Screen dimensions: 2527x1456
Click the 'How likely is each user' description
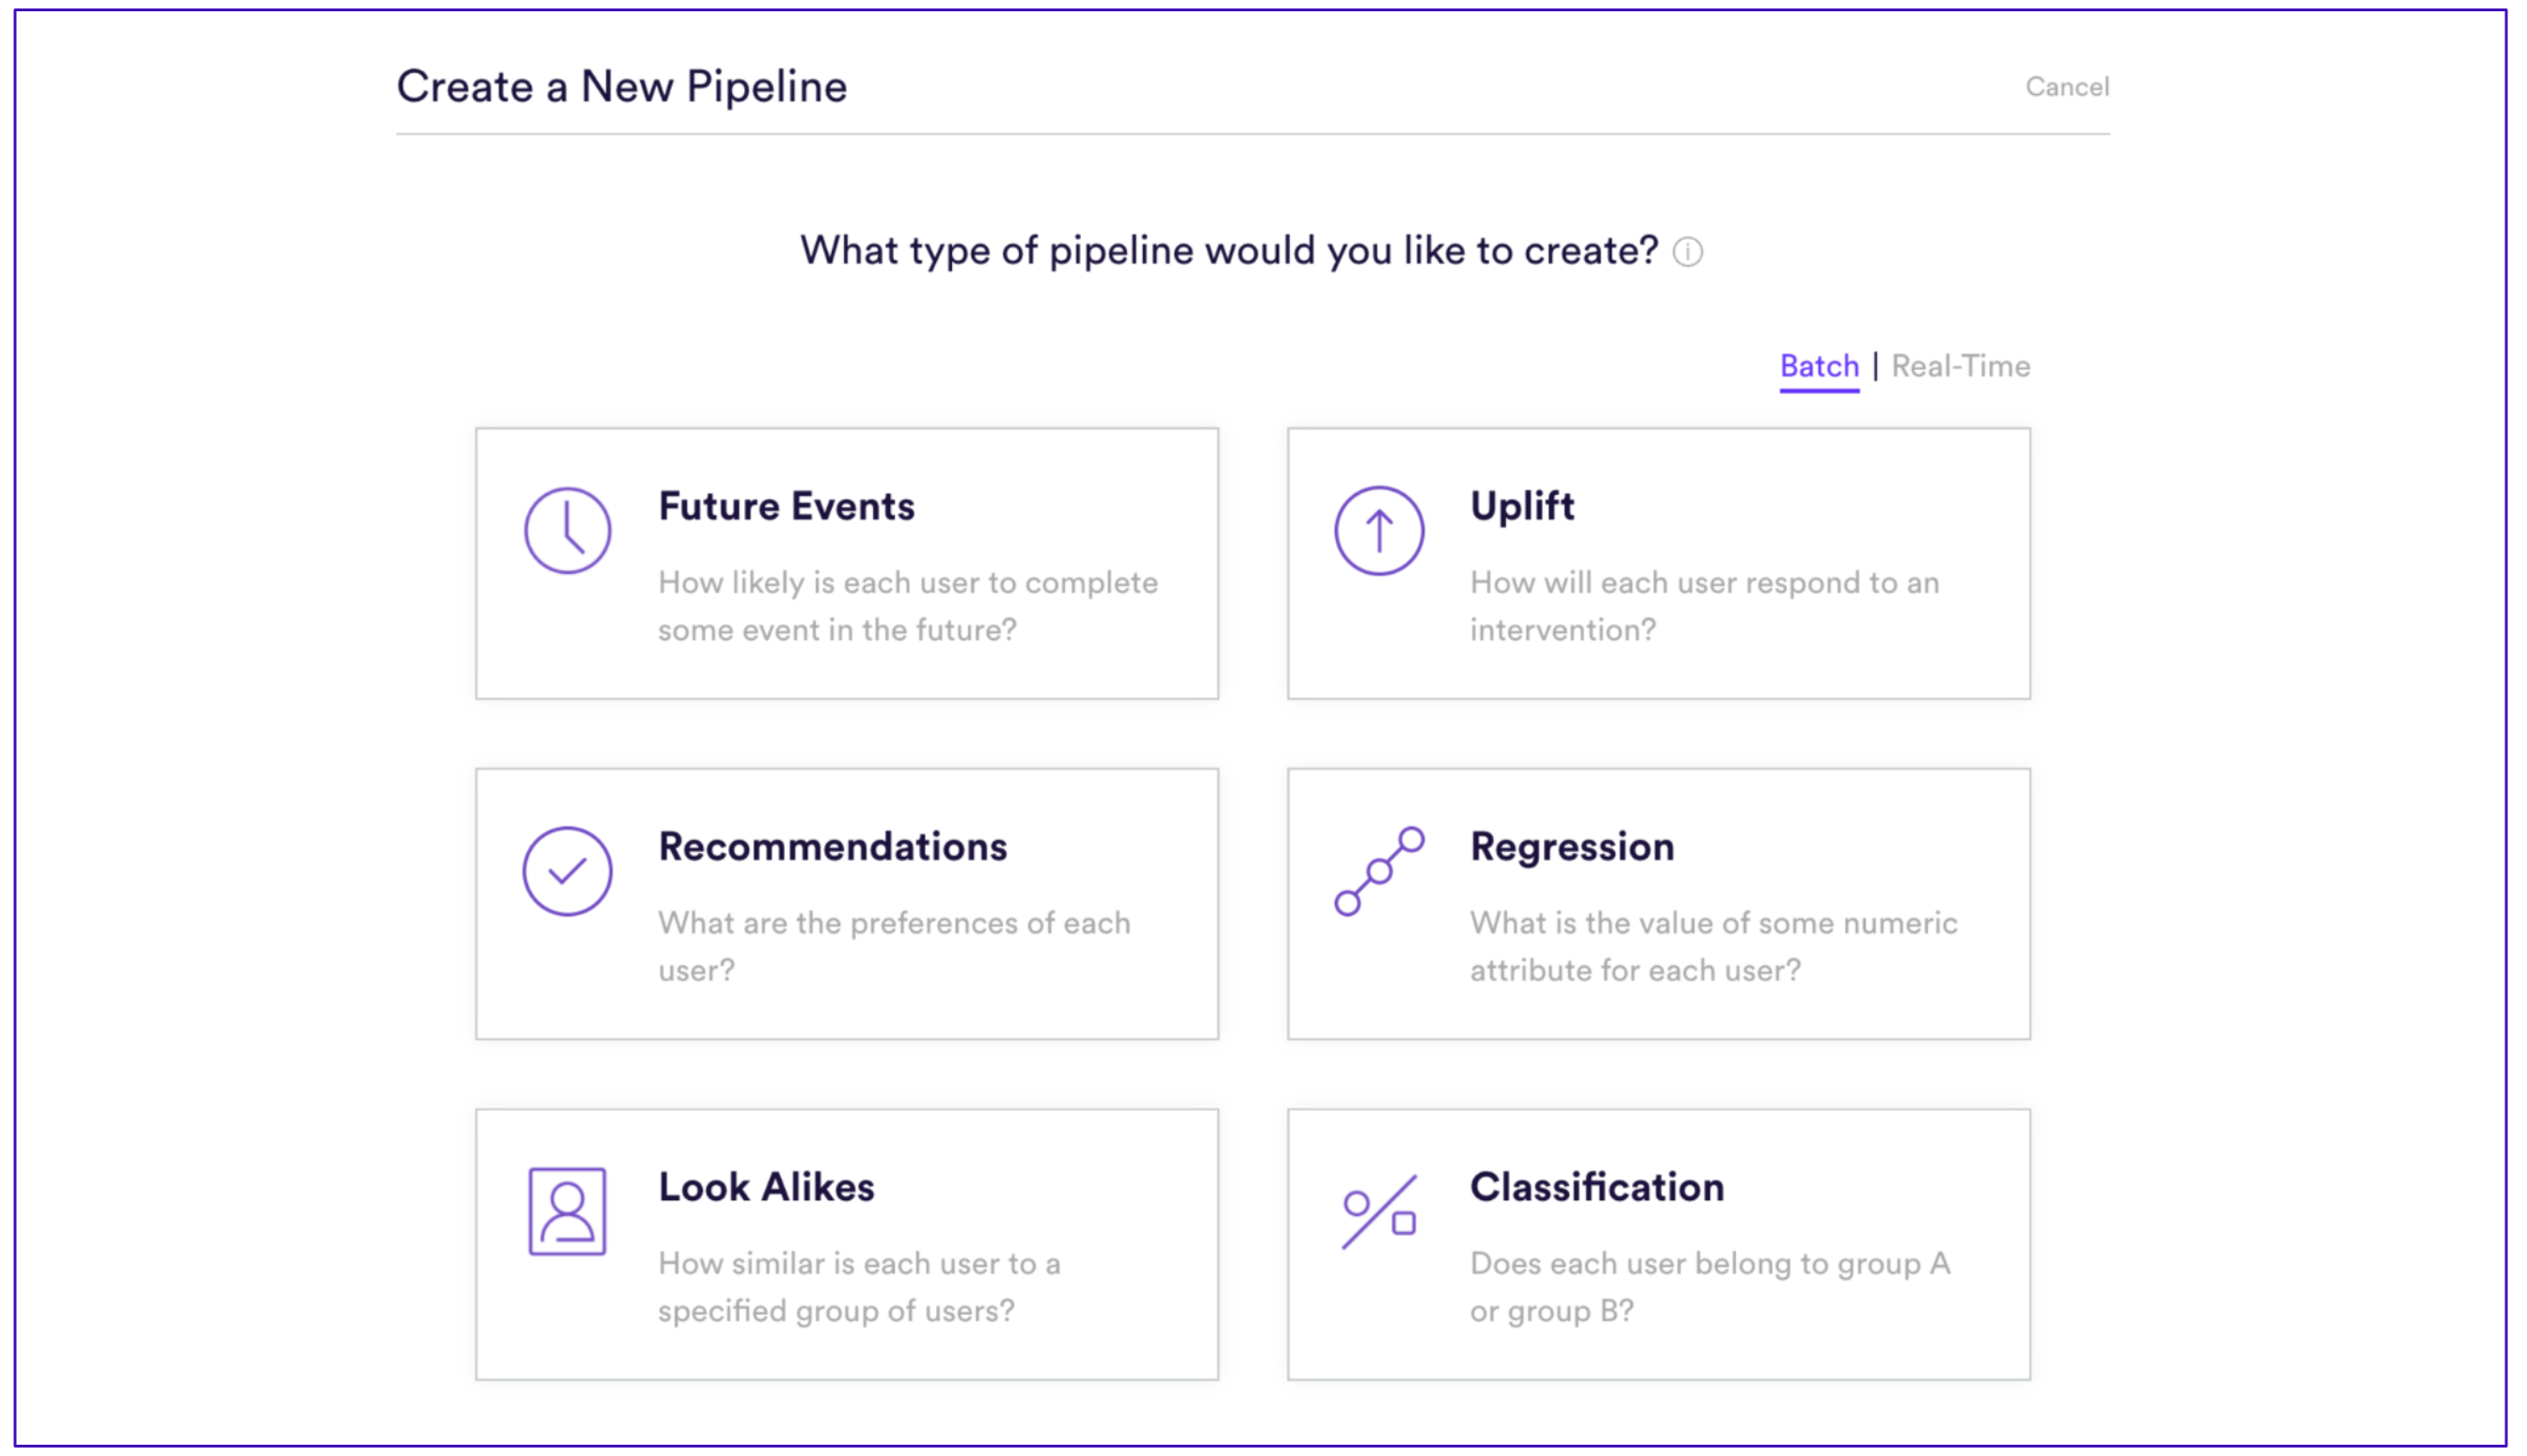(x=908, y=606)
